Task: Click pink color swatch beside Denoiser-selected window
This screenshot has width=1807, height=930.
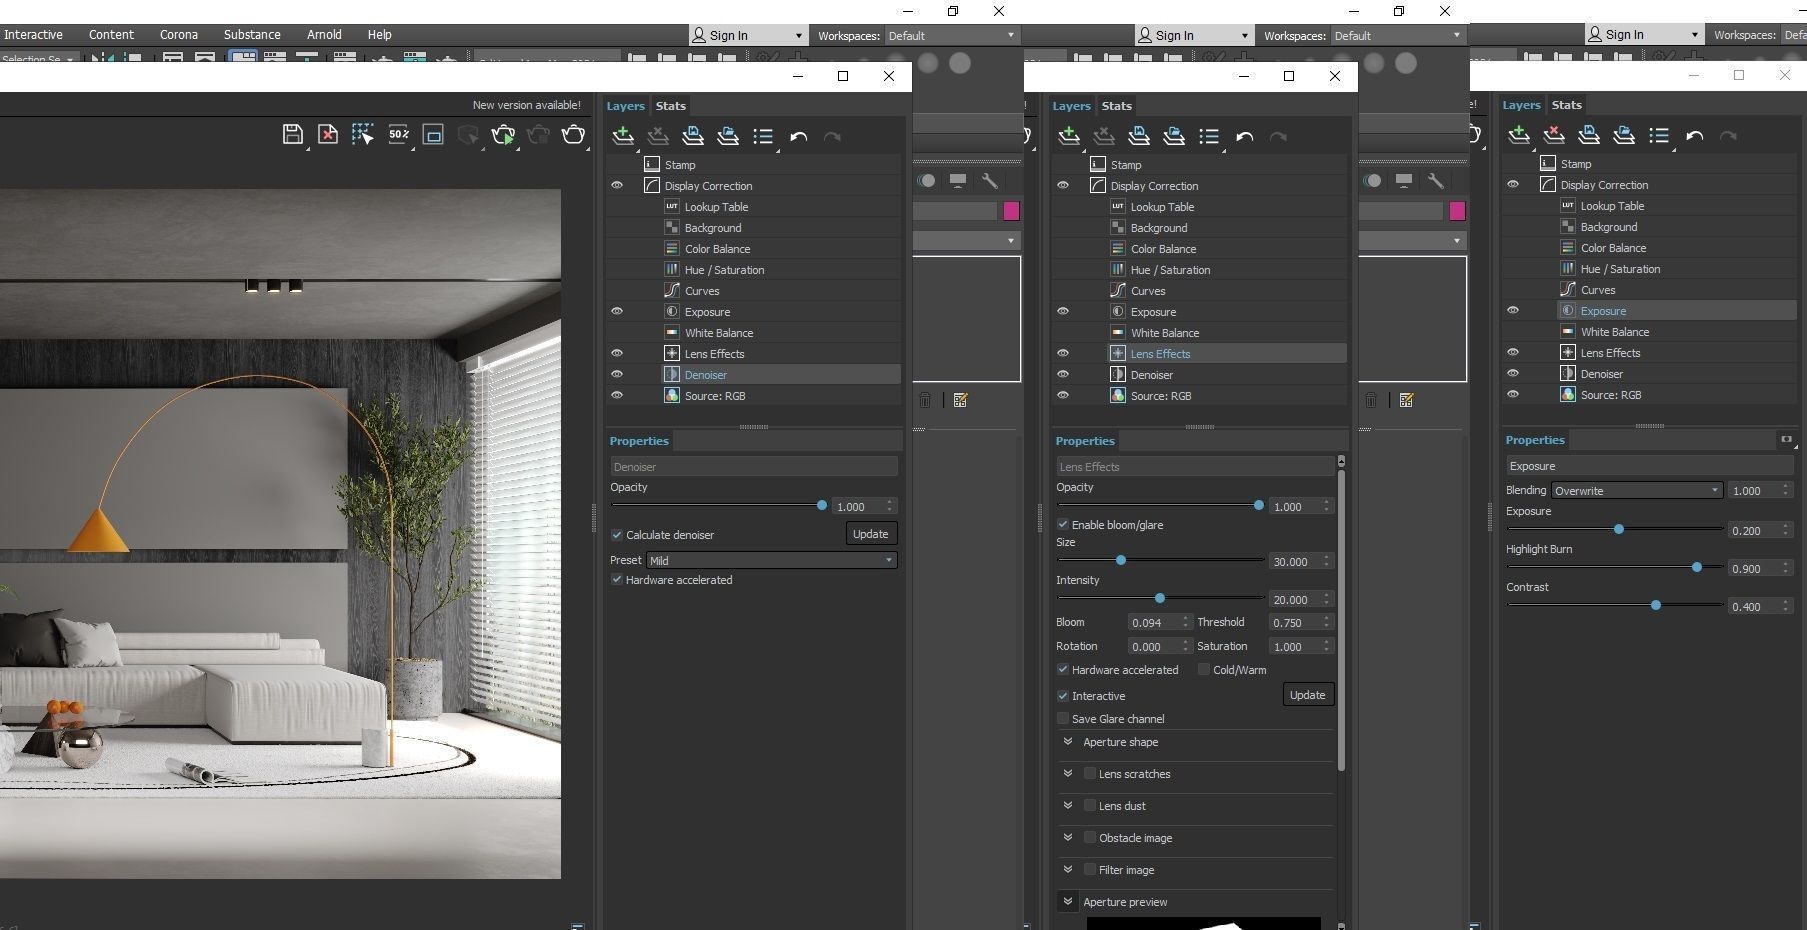Action: point(1011,210)
